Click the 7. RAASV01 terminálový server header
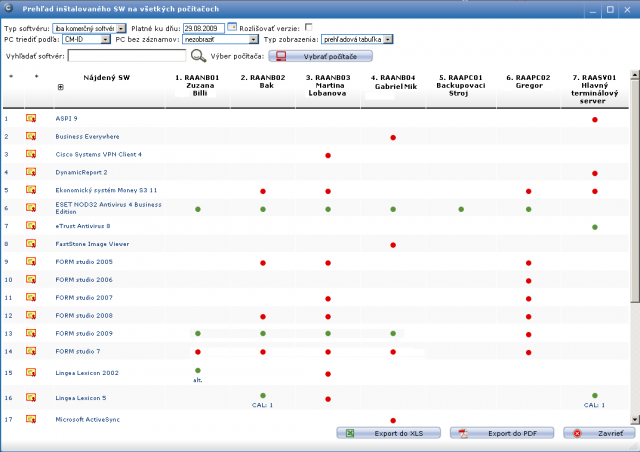 coord(594,89)
